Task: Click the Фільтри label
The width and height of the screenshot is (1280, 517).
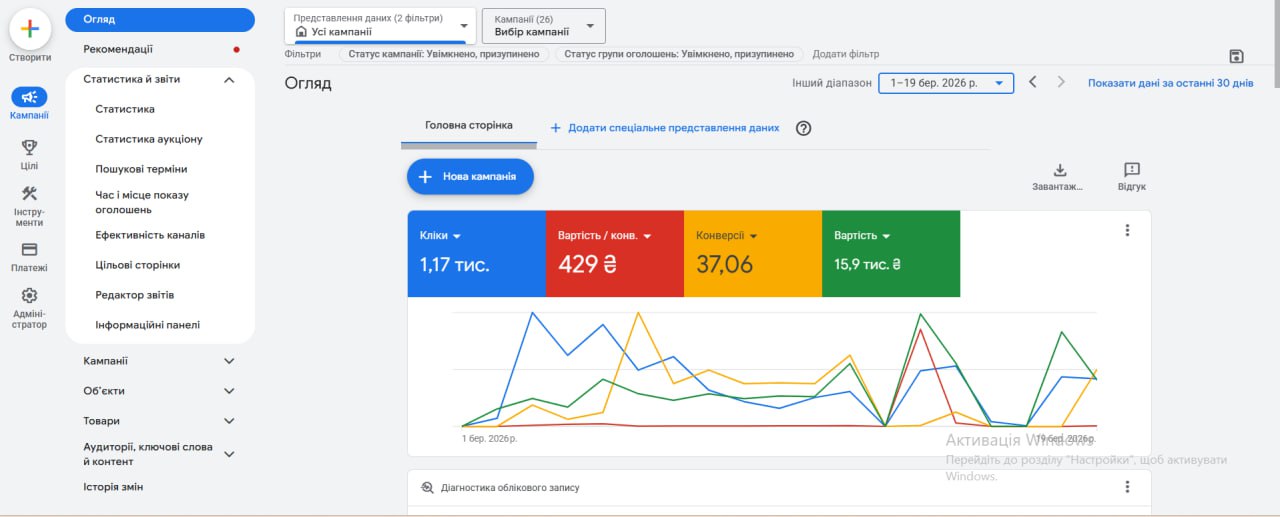Action: pos(303,54)
